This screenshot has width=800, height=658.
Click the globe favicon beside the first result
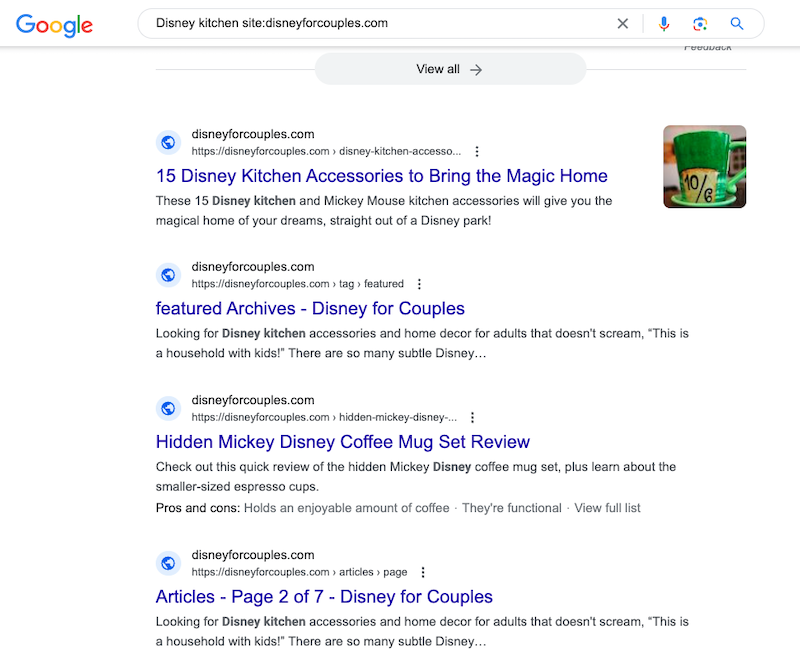(168, 142)
